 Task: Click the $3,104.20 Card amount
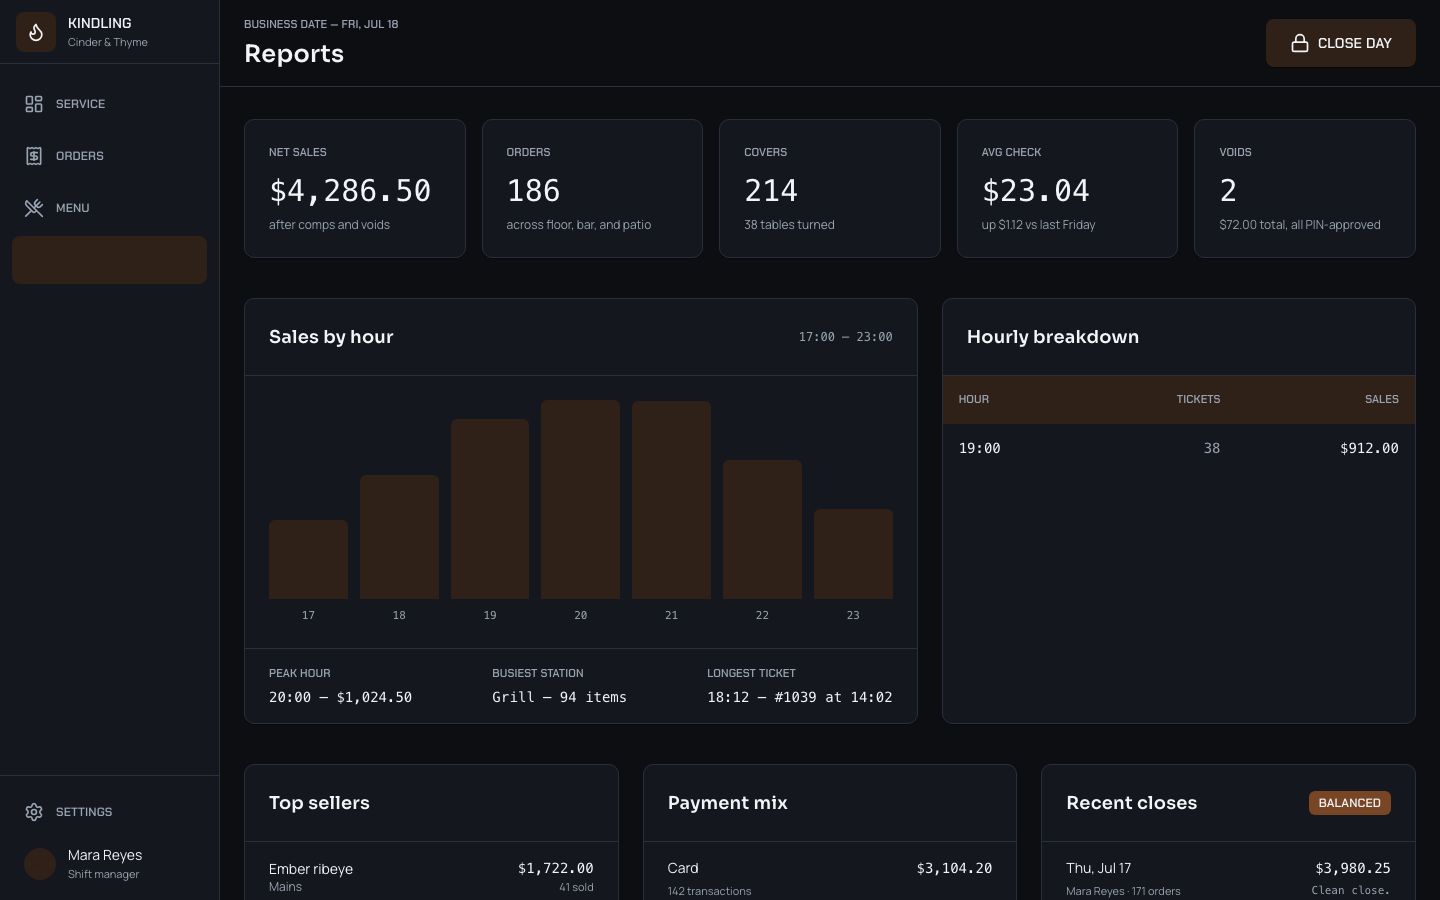954,868
